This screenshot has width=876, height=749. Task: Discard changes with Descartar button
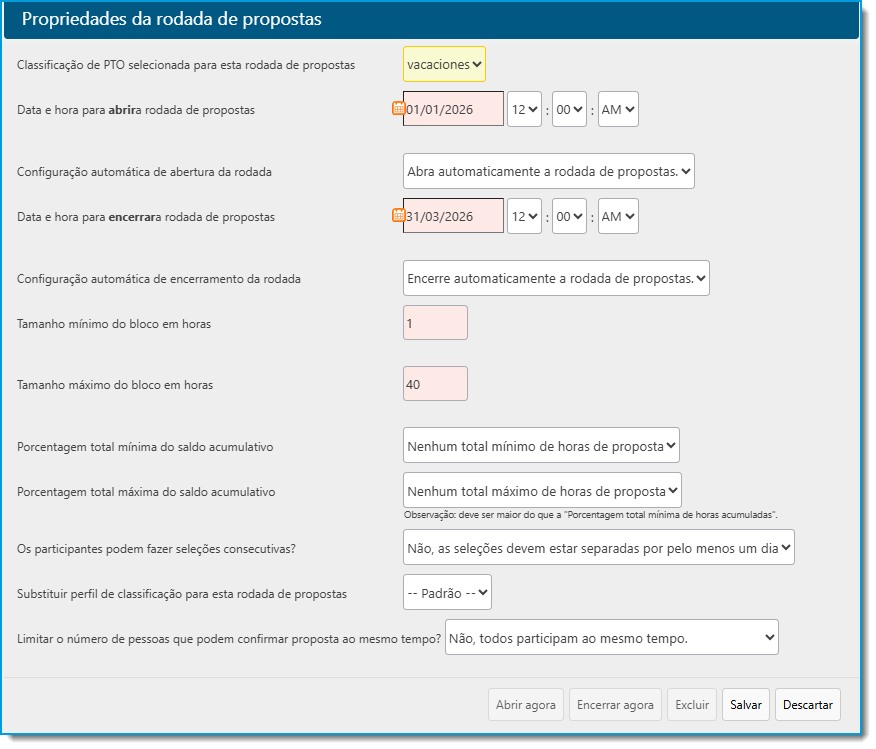pos(808,705)
